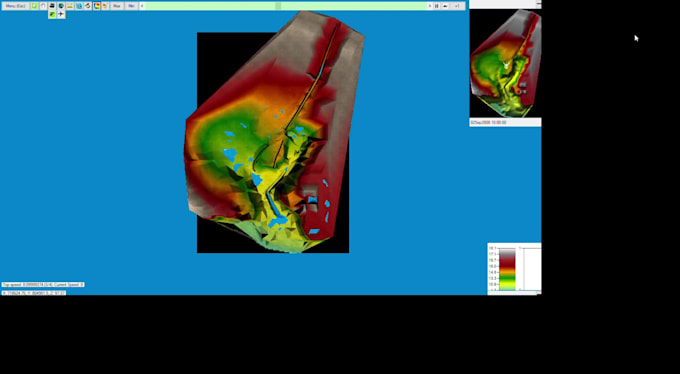Click the icon right of pause button

[x=445, y=6]
